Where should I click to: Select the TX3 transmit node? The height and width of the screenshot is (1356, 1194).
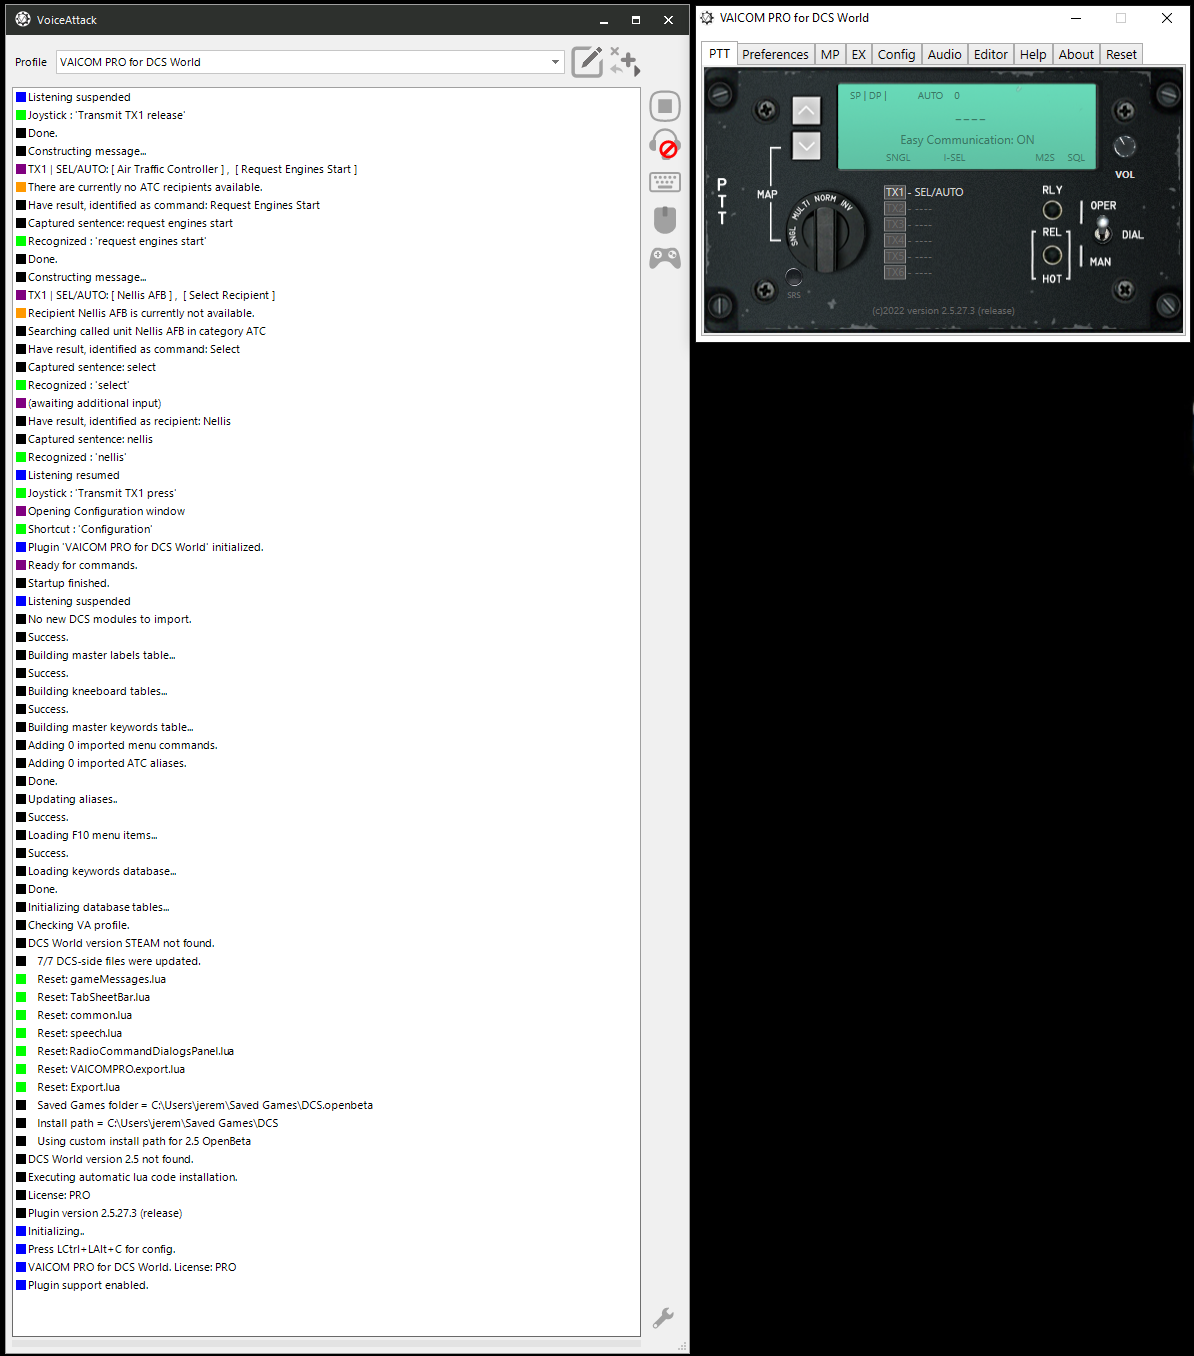[x=894, y=224]
